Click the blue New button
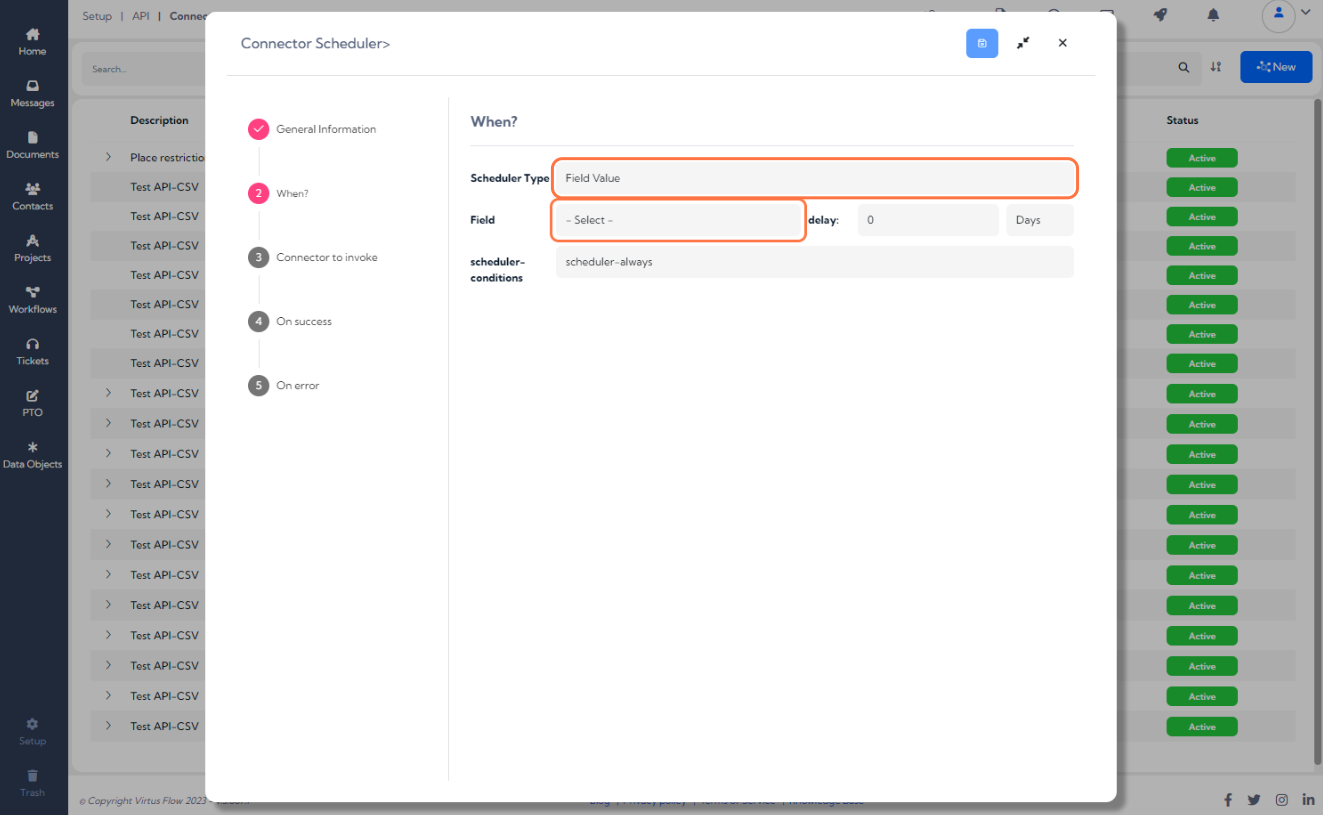This screenshot has height=815, width=1323. click(1275, 66)
